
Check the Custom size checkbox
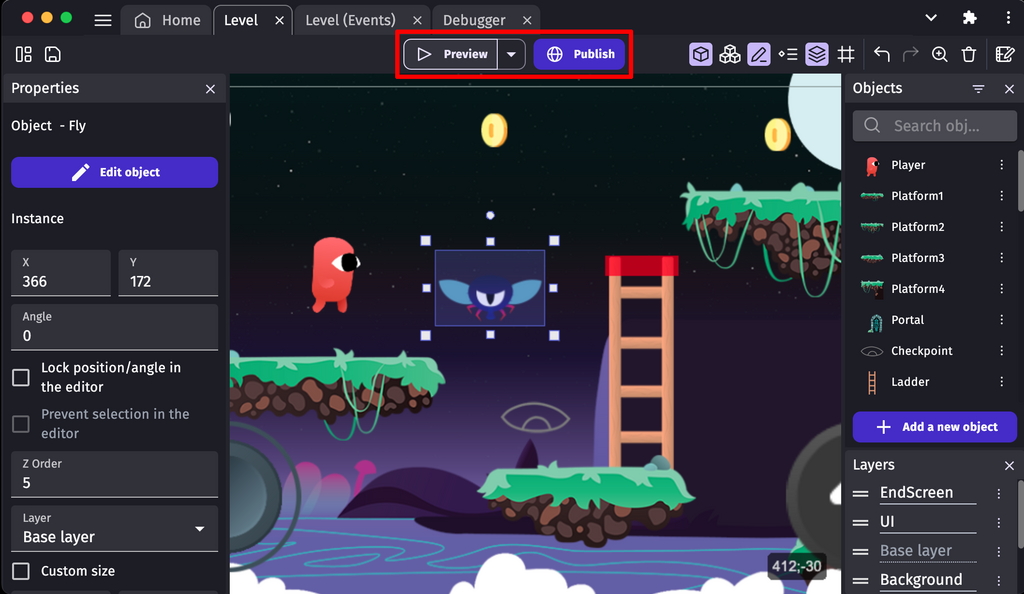click(x=21, y=571)
